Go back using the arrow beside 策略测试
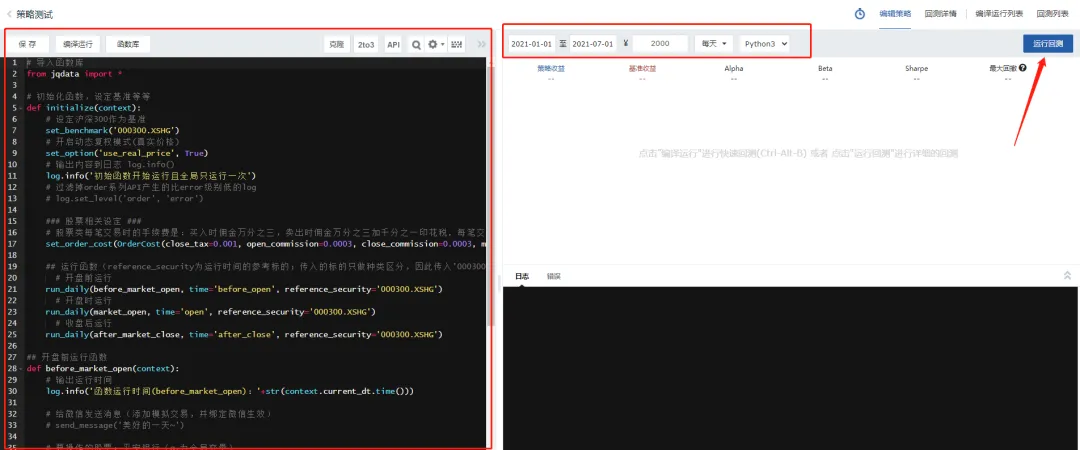The height and width of the screenshot is (450, 1080). tap(8, 14)
